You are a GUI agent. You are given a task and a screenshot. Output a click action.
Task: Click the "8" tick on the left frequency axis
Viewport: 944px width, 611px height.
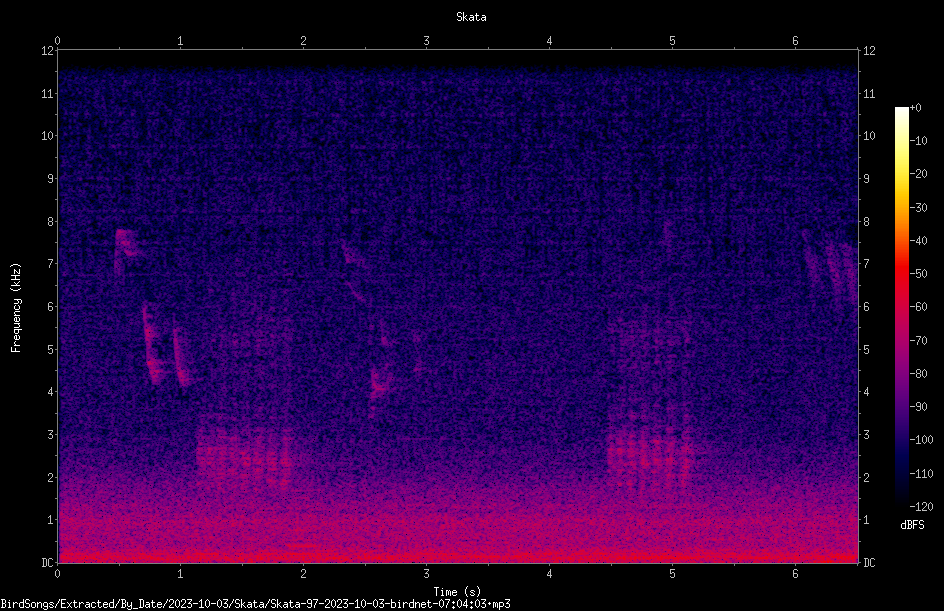click(51, 222)
